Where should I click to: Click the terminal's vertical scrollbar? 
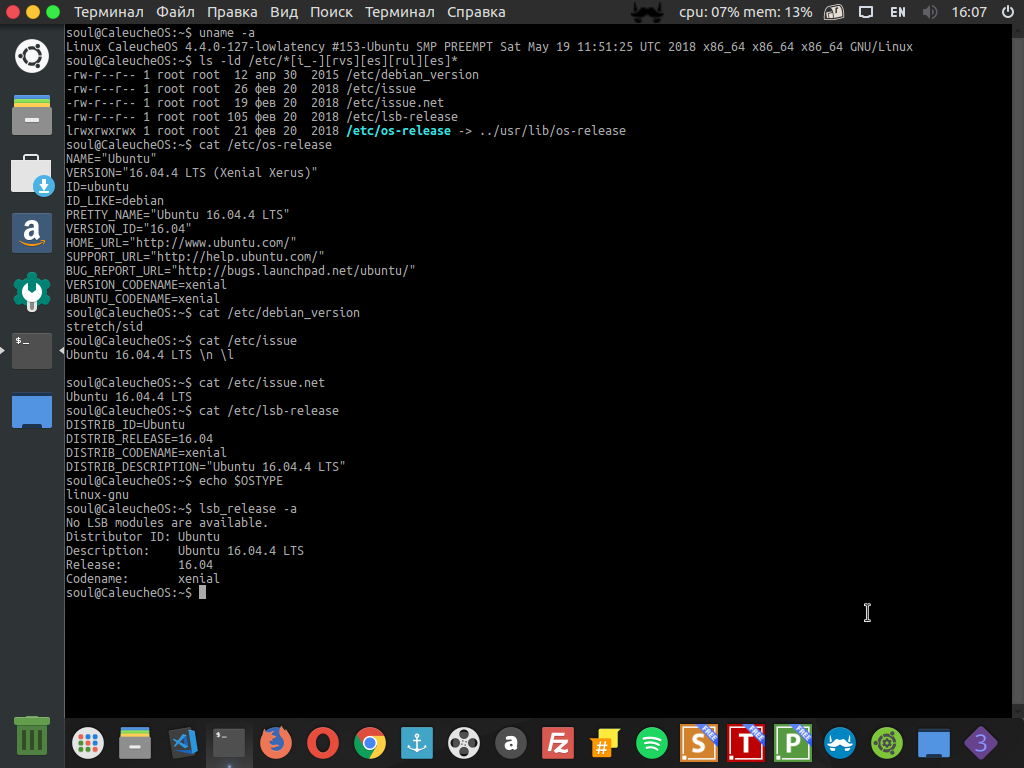(x=1017, y=370)
